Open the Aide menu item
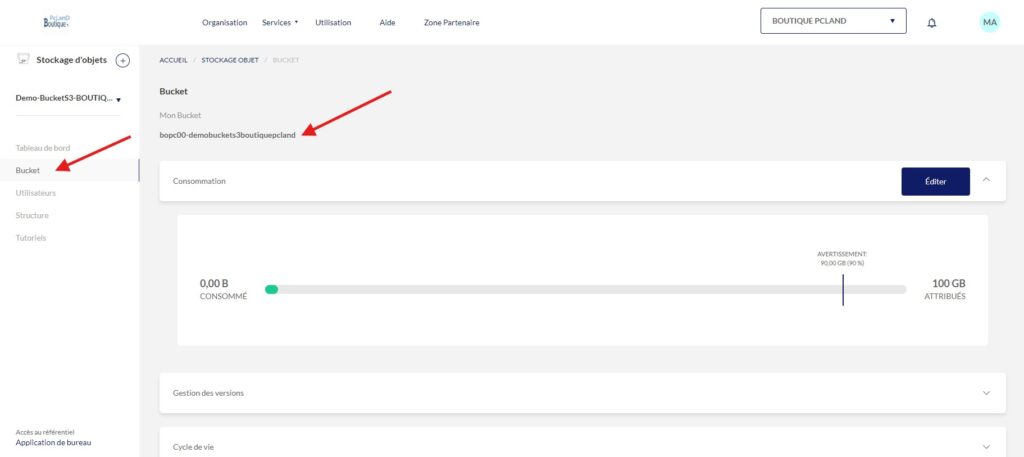This screenshot has height=457, width=1024. click(387, 22)
